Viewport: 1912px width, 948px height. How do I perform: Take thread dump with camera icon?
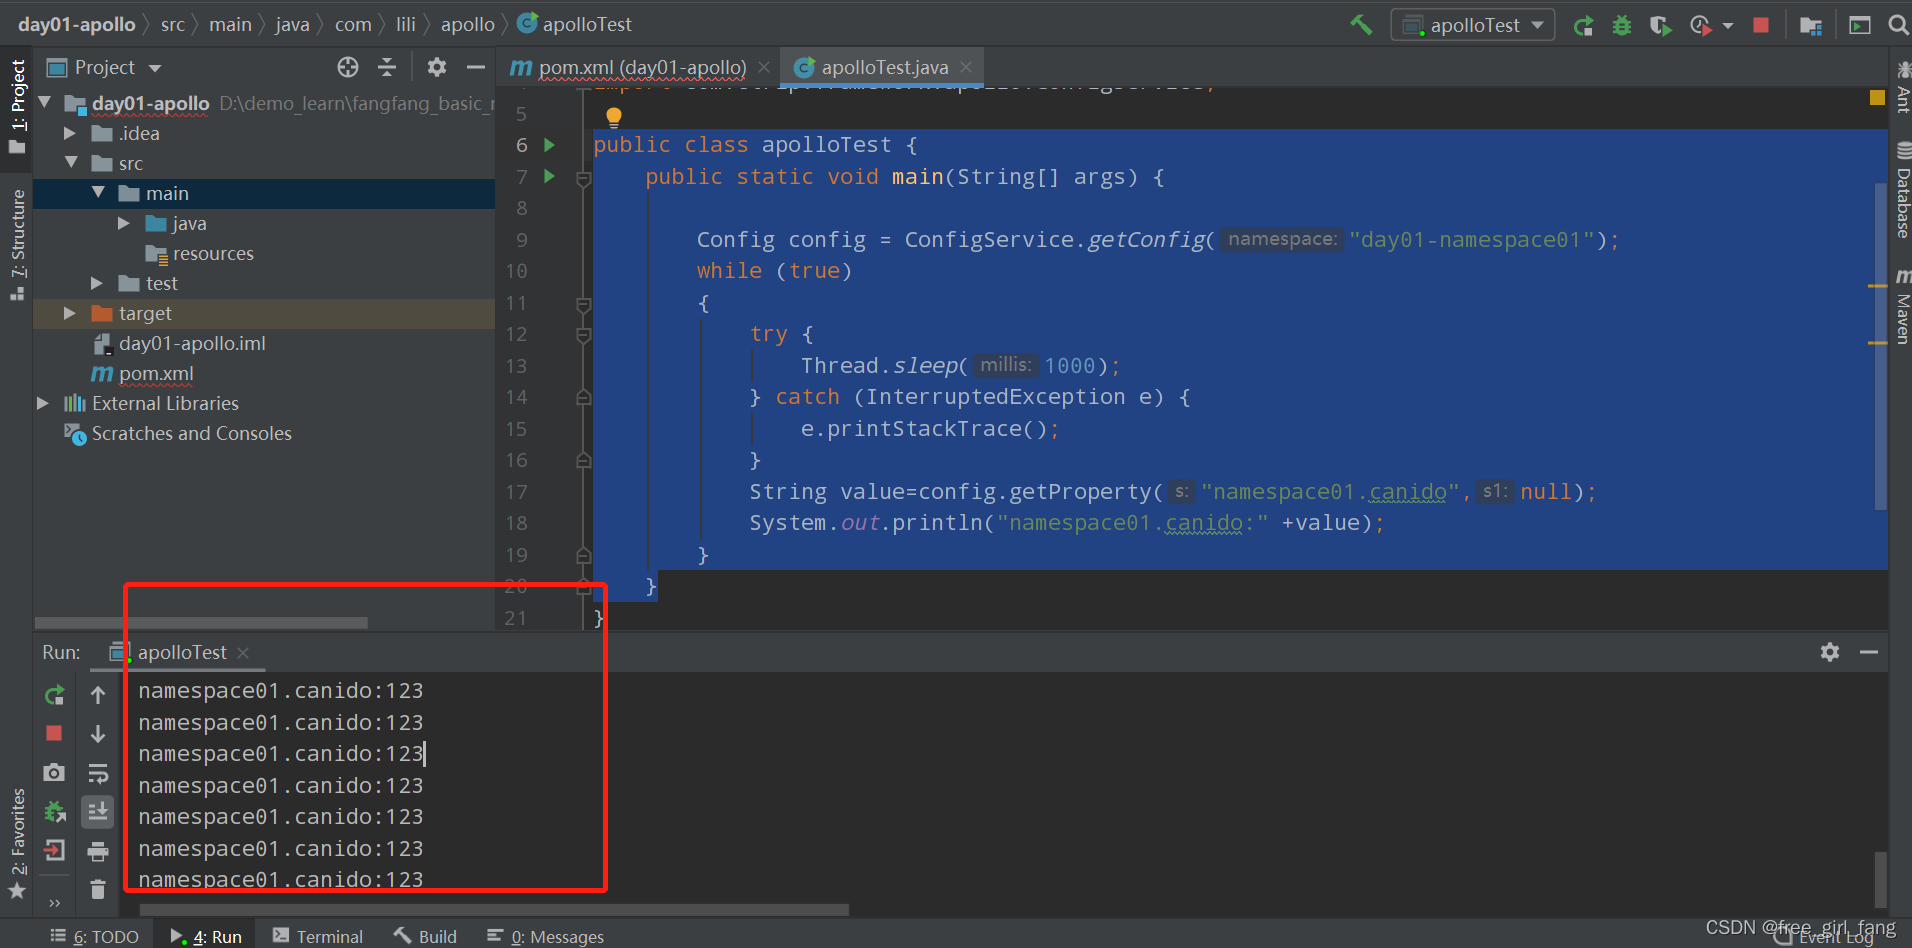(54, 772)
